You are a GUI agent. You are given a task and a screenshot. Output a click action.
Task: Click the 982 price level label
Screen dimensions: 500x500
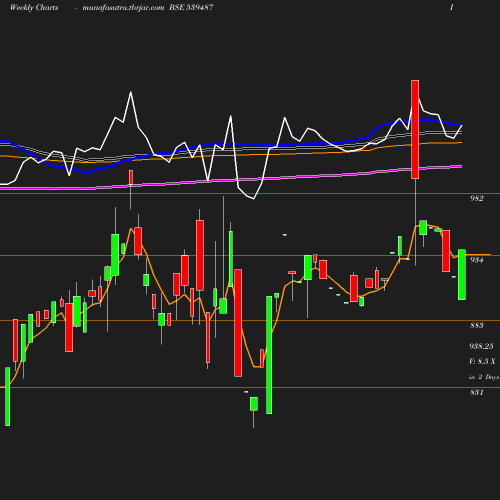pos(477,198)
